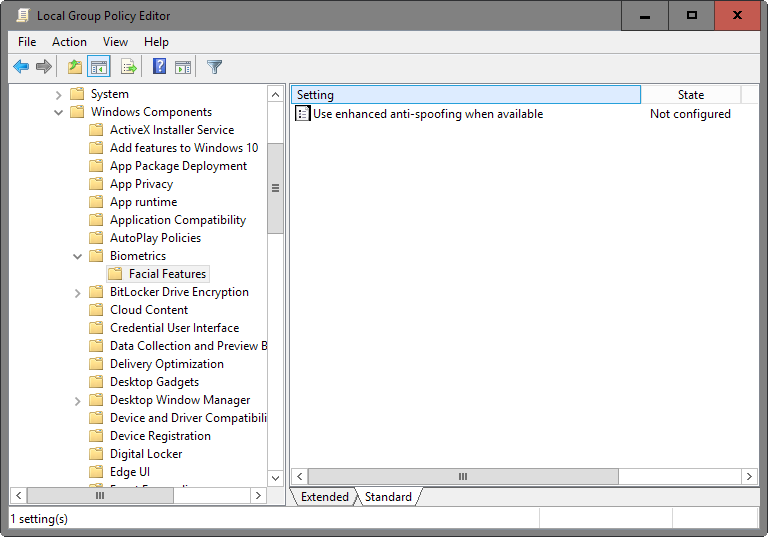Click the System folder icon
Viewport: 768px width, 537px height.
[x=77, y=94]
